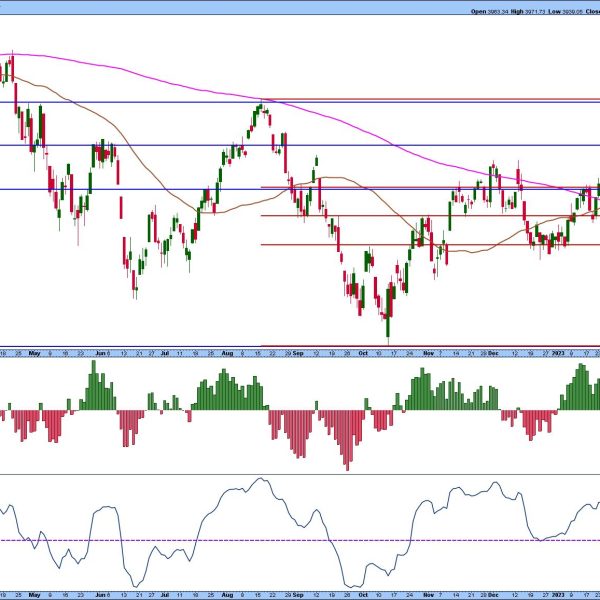Click the blue oscillator line's August peak

click(x=262, y=480)
